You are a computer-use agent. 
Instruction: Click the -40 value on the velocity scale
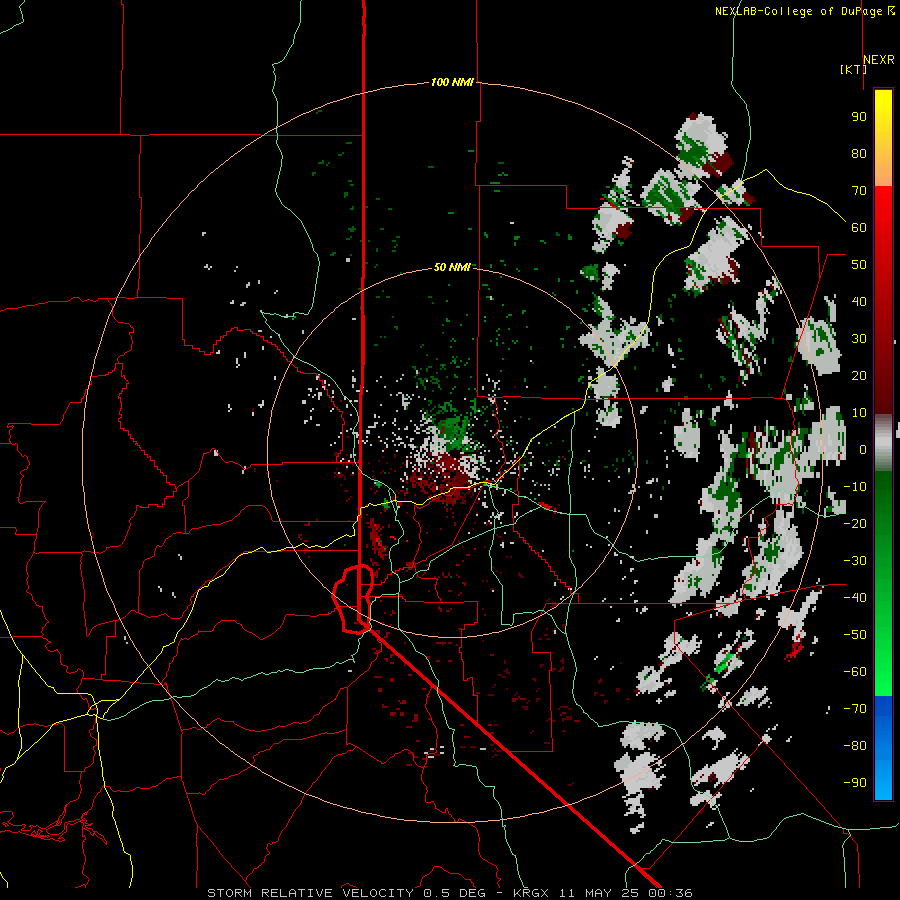point(855,598)
